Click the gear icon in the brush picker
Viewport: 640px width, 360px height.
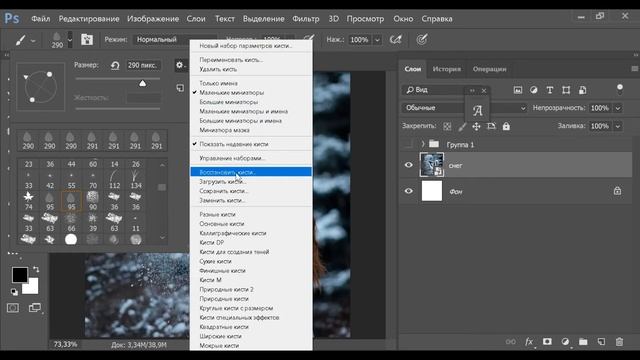[x=180, y=65]
